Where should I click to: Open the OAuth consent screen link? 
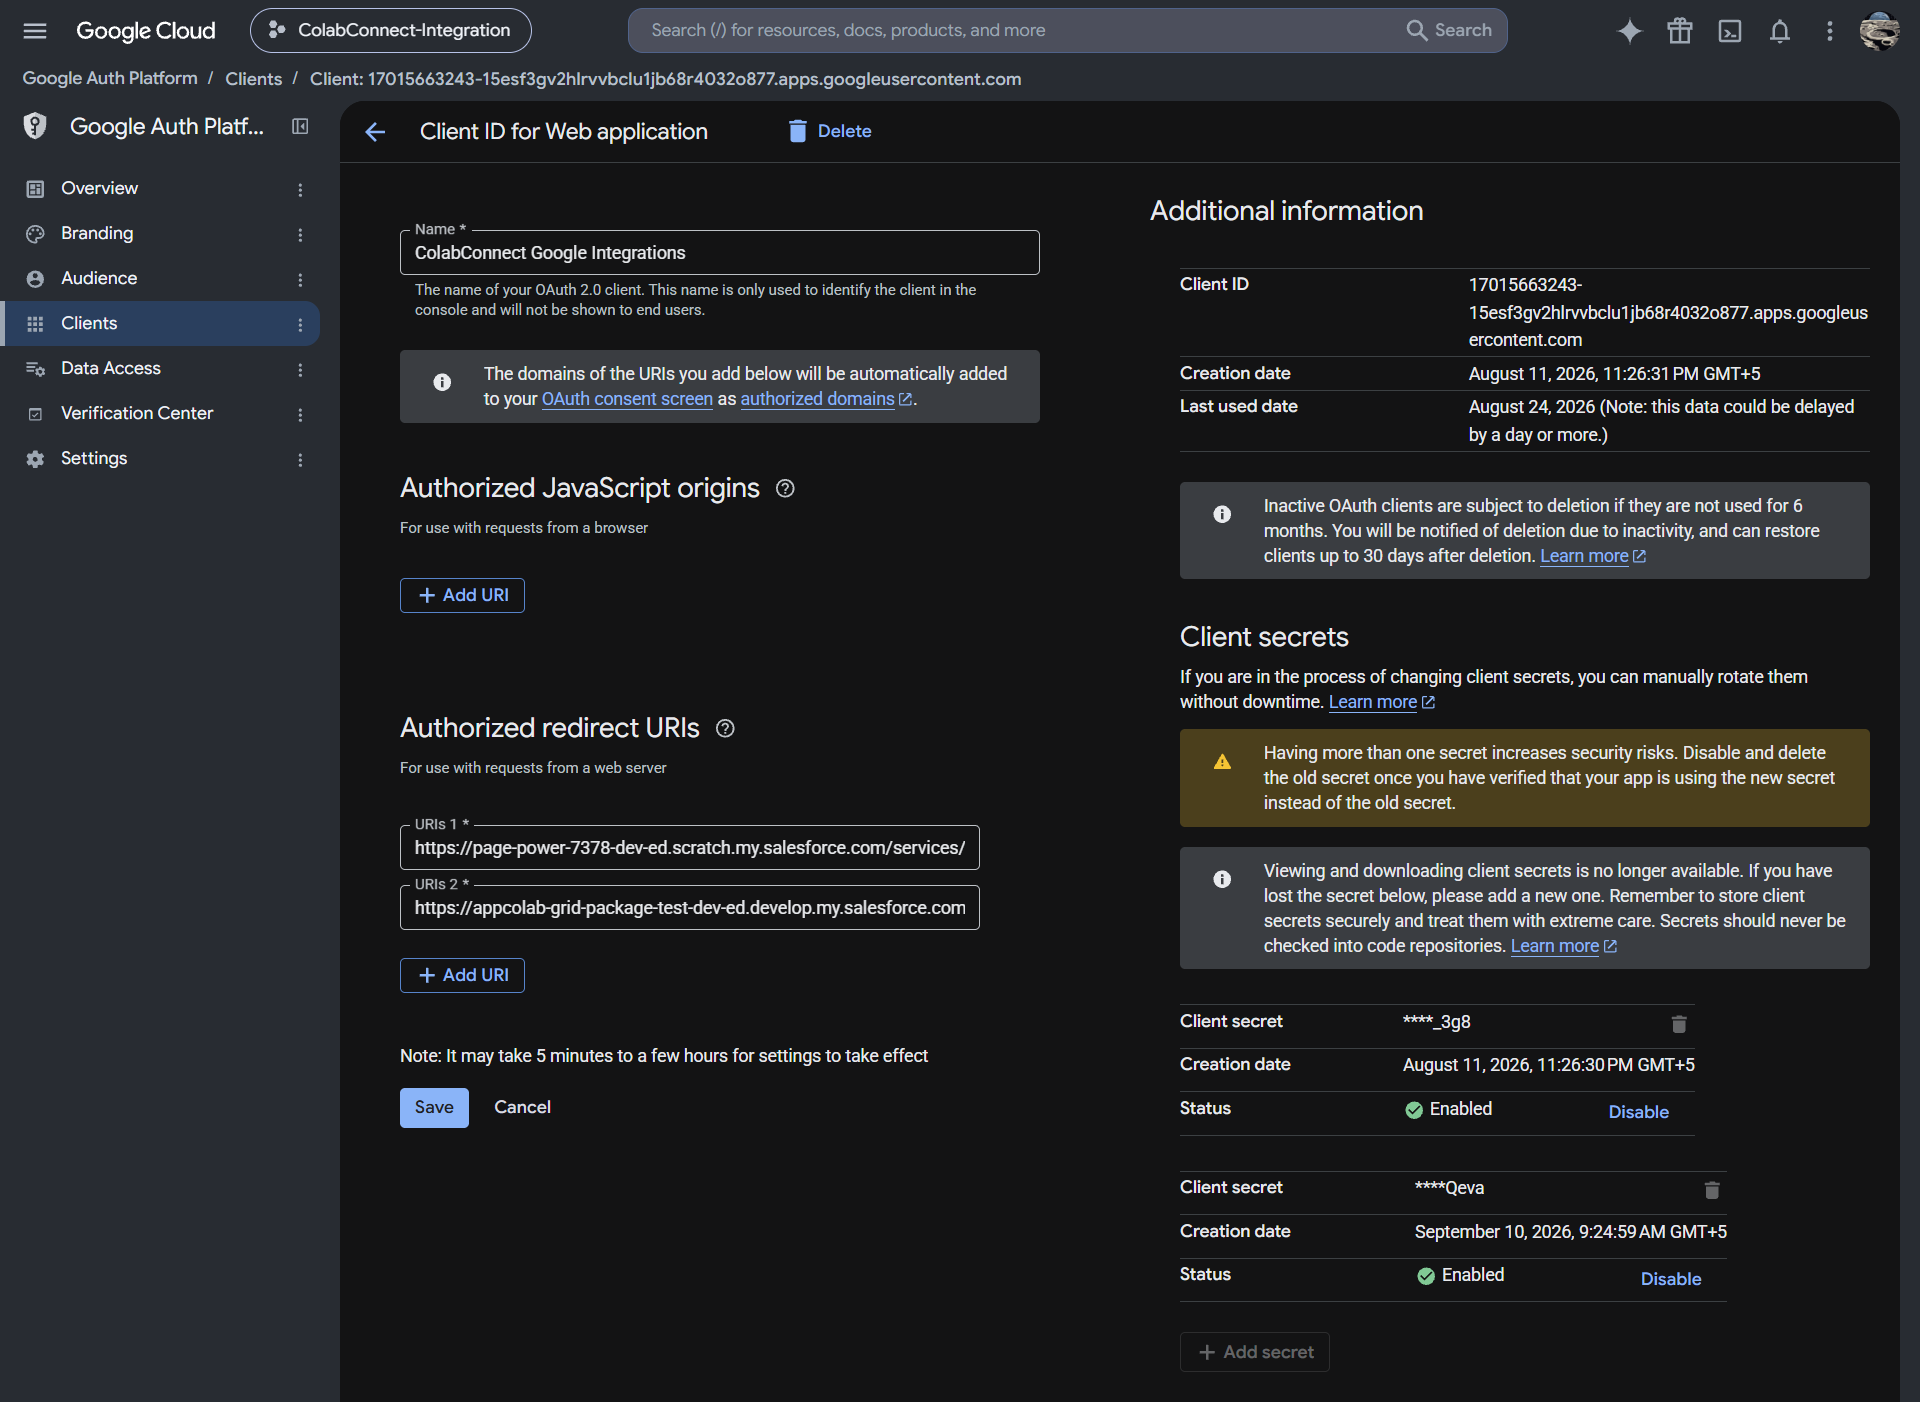pyautogui.click(x=627, y=399)
